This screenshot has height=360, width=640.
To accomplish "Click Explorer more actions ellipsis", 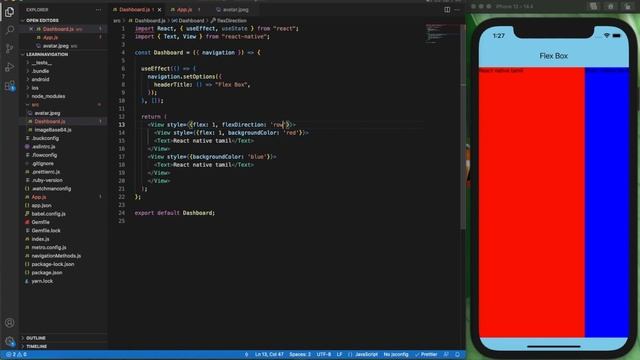I will click(x=98, y=9).
